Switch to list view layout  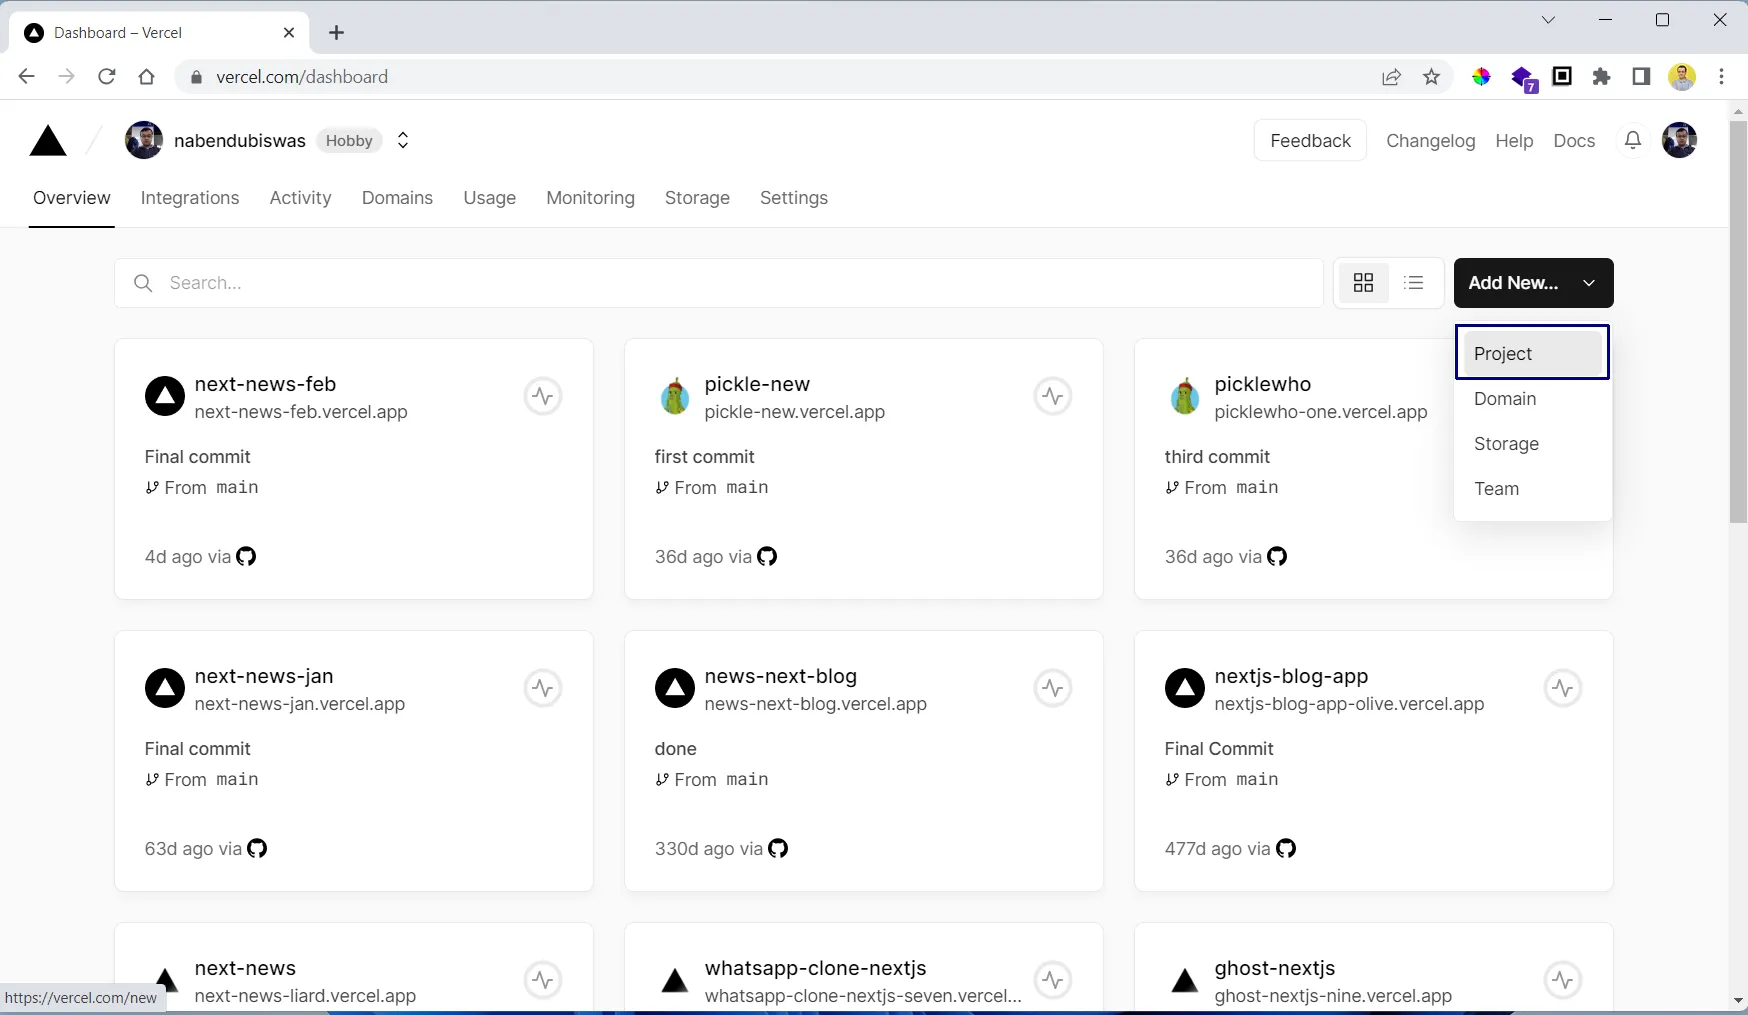pos(1414,283)
